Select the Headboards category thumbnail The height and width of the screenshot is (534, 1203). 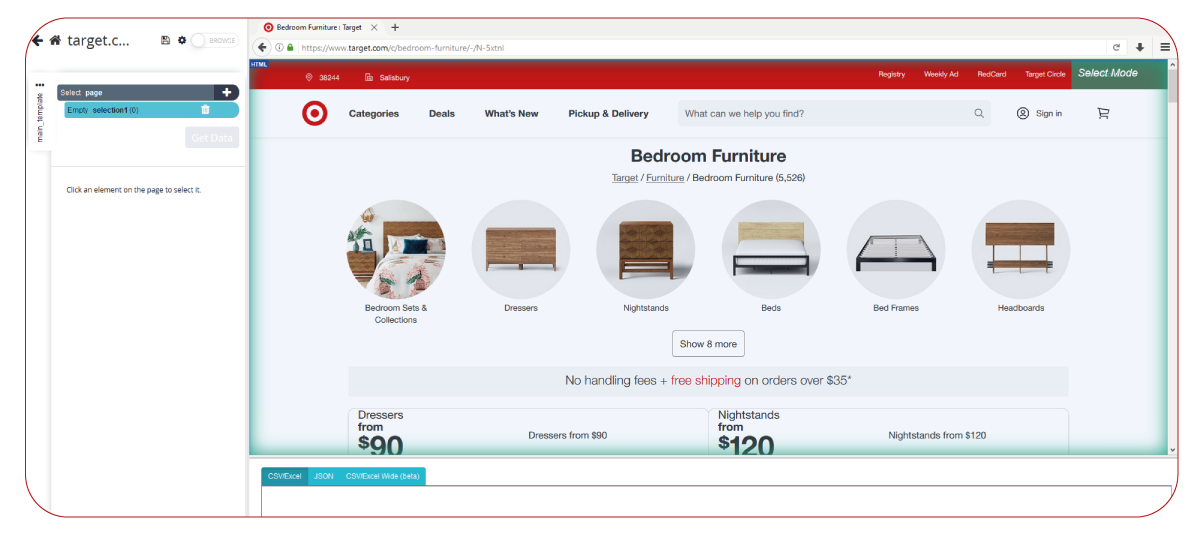[x=1021, y=249]
